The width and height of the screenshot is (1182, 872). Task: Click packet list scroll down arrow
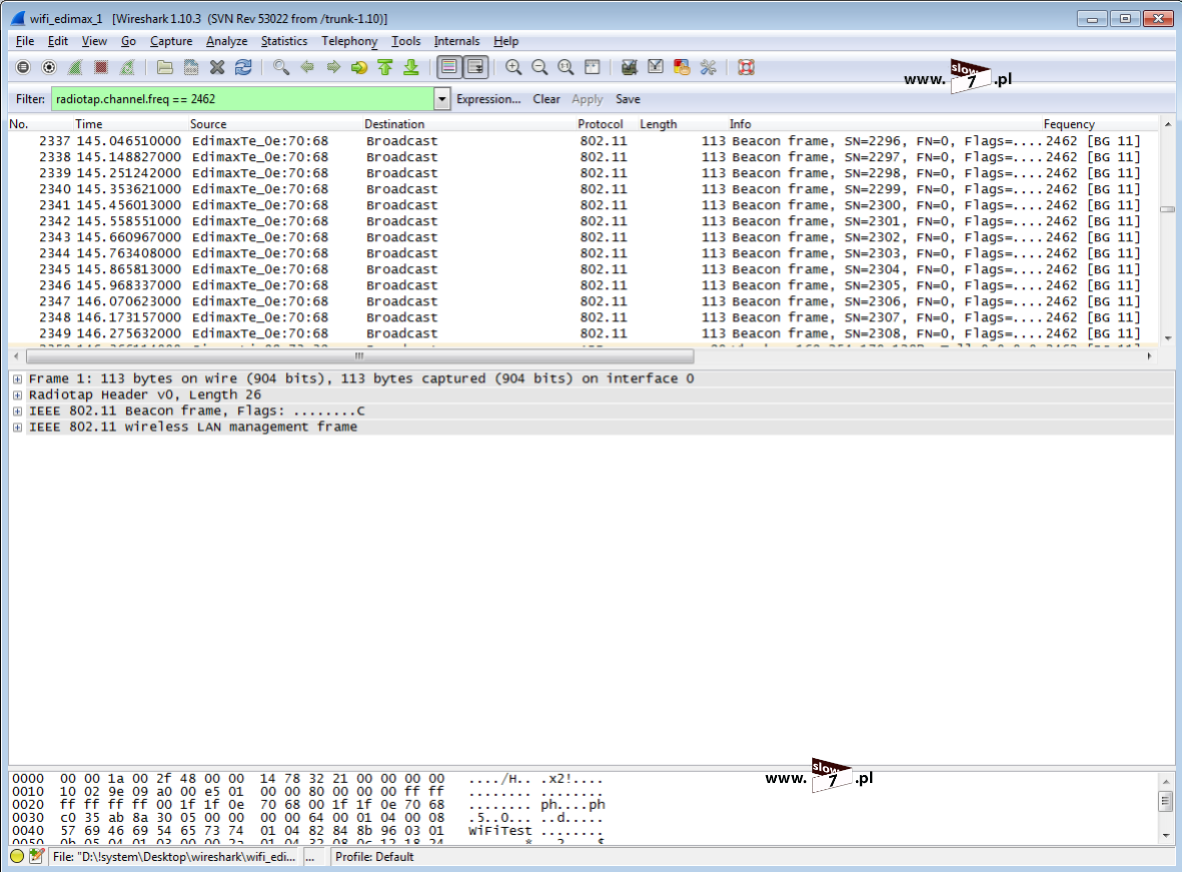coord(1167,338)
